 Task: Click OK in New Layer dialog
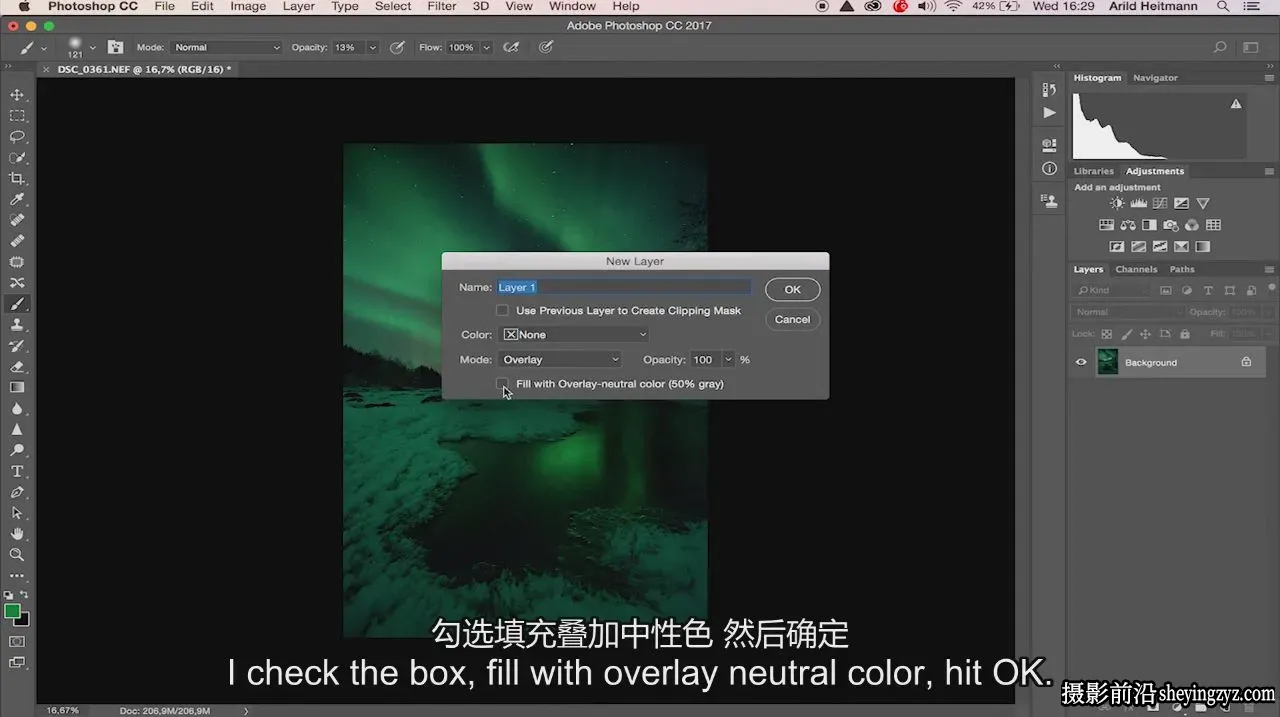(x=793, y=289)
